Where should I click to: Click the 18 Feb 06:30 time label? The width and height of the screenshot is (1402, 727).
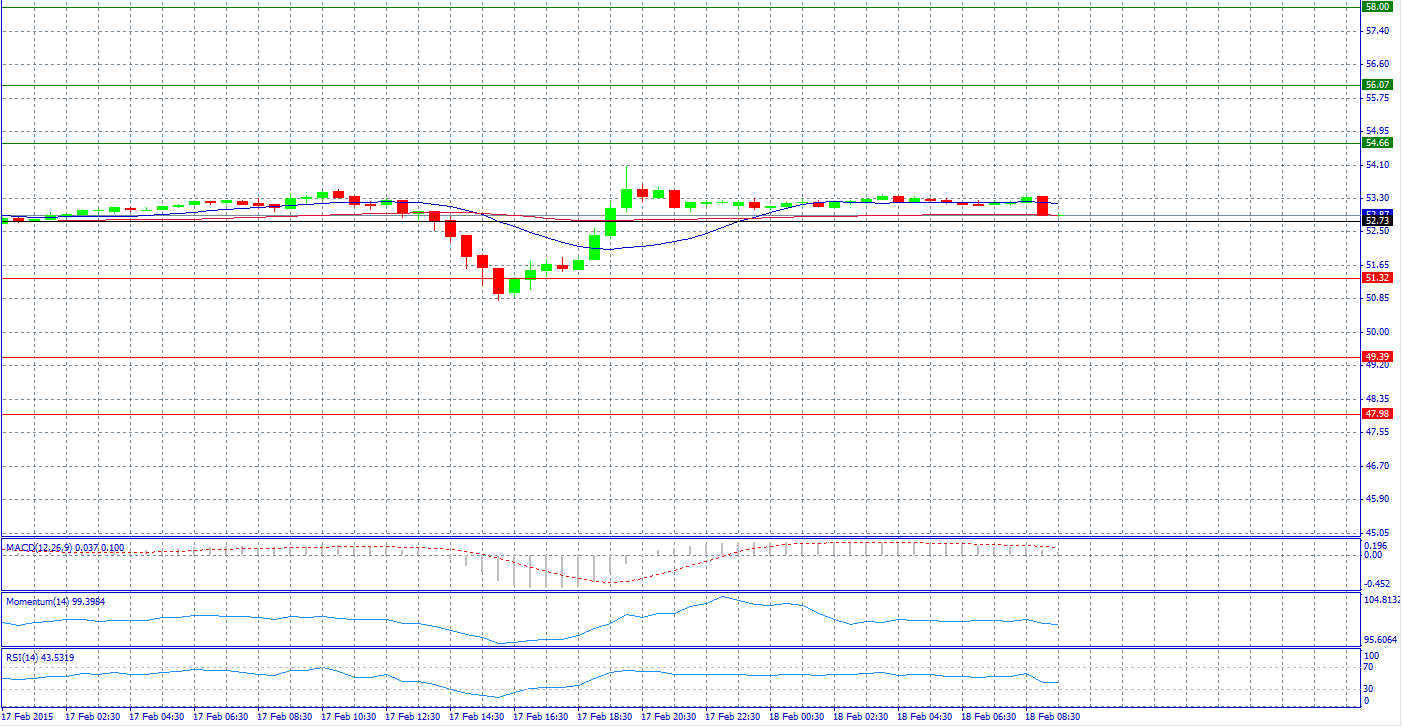pos(989,717)
